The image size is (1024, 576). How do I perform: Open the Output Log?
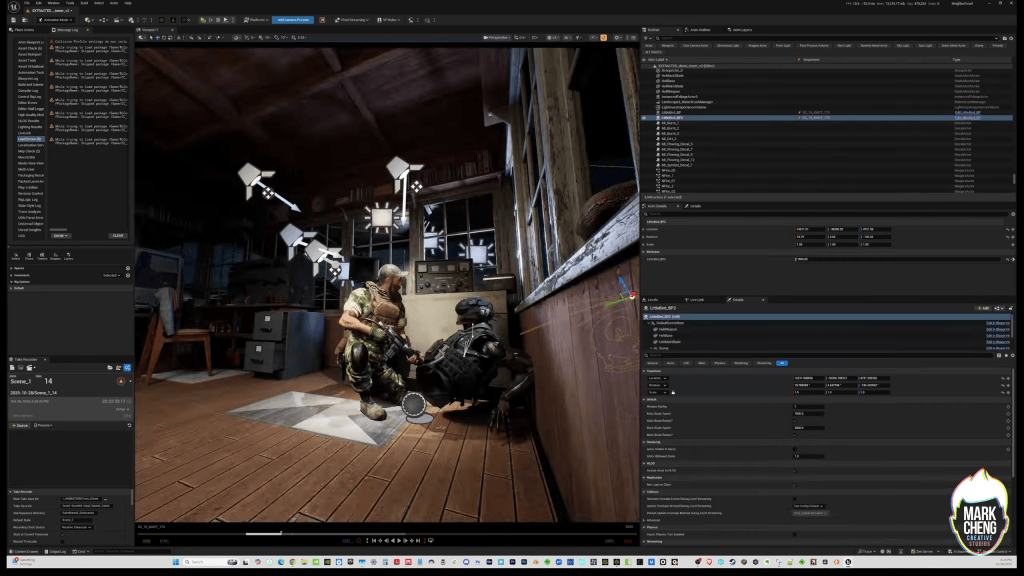coord(56,552)
